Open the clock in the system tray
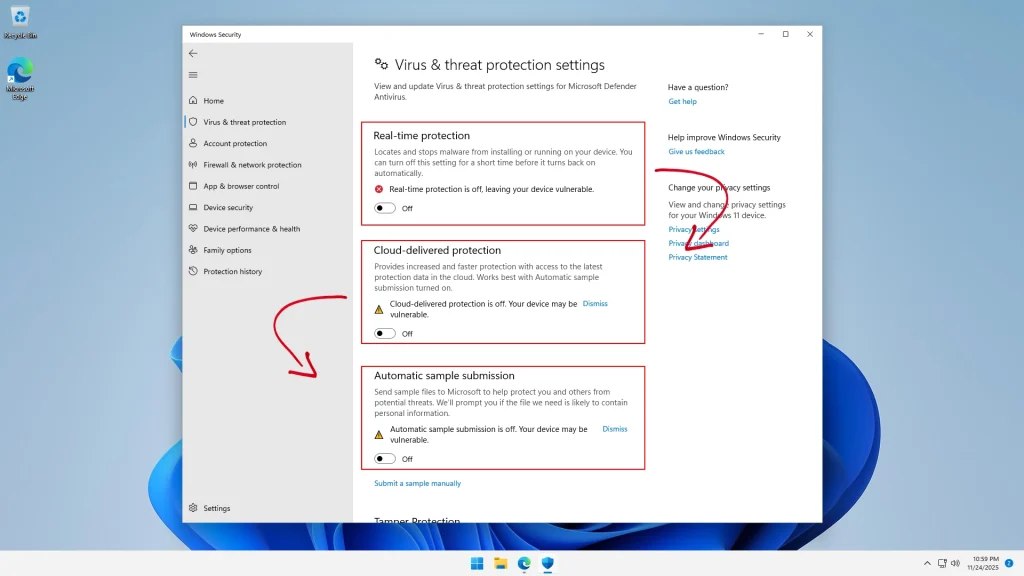This screenshot has height=576, width=1024. (981, 563)
